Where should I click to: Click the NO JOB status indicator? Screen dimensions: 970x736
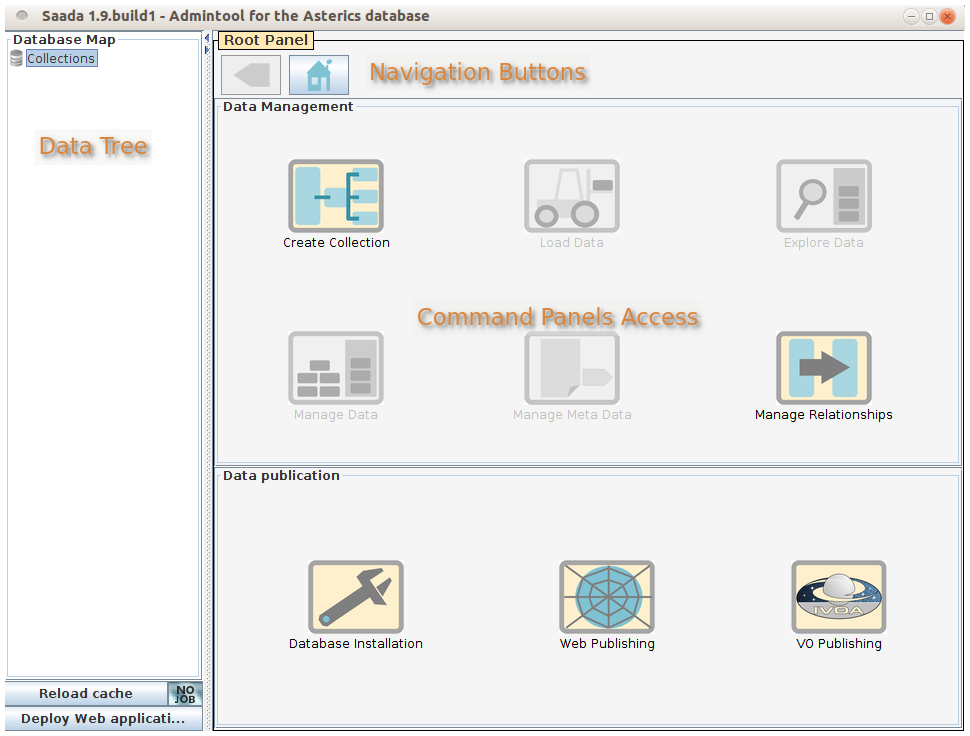click(185, 694)
